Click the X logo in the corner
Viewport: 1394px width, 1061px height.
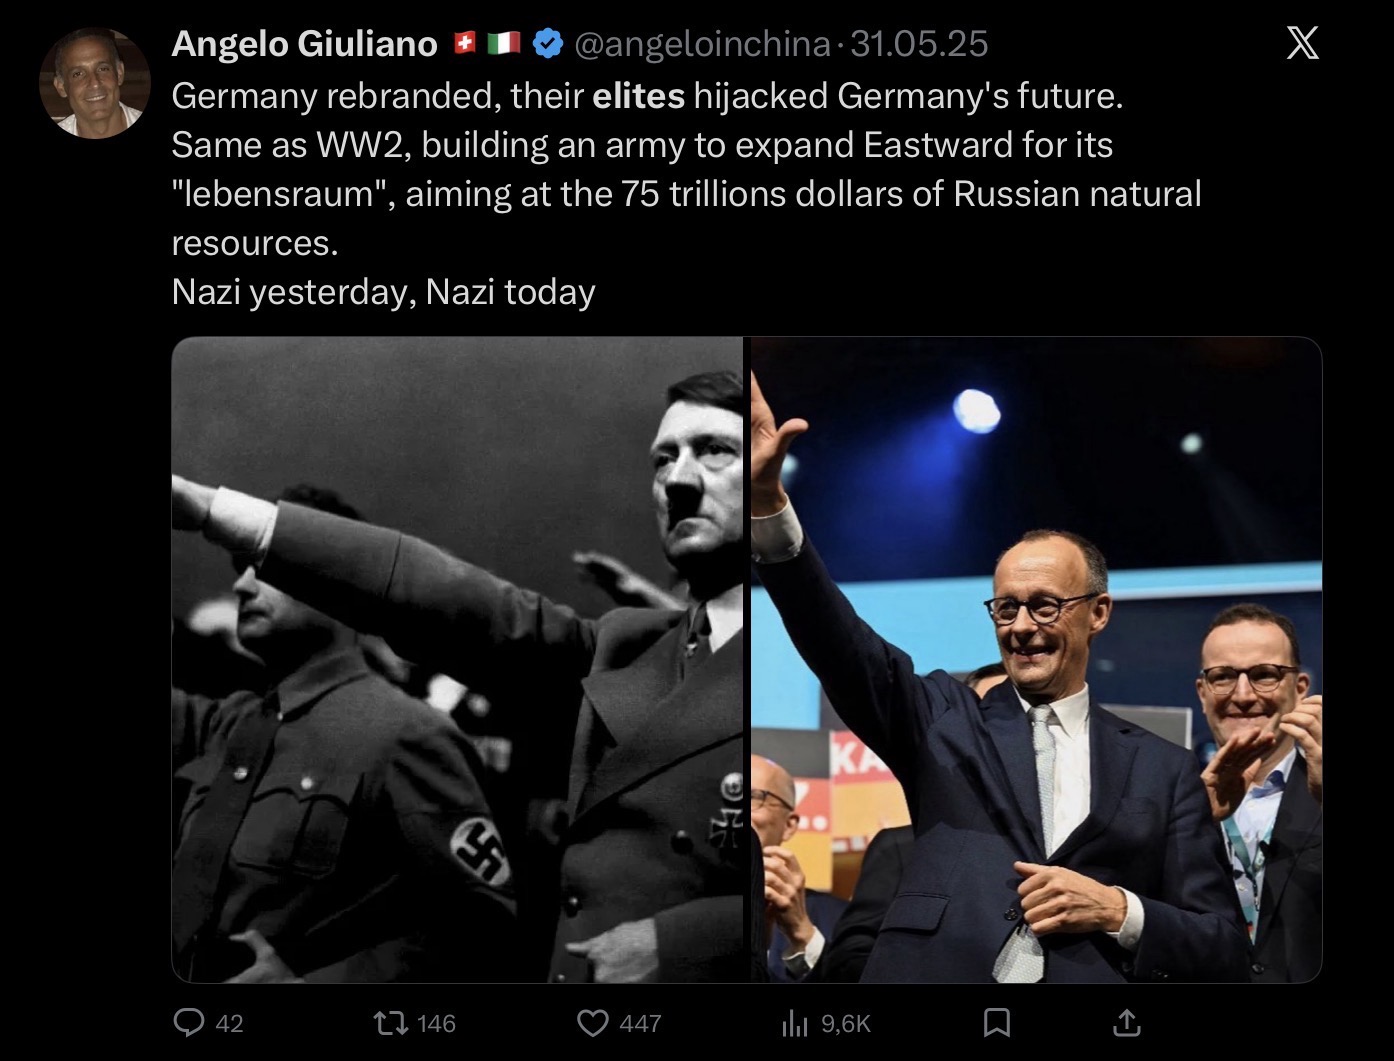coord(1302,43)
